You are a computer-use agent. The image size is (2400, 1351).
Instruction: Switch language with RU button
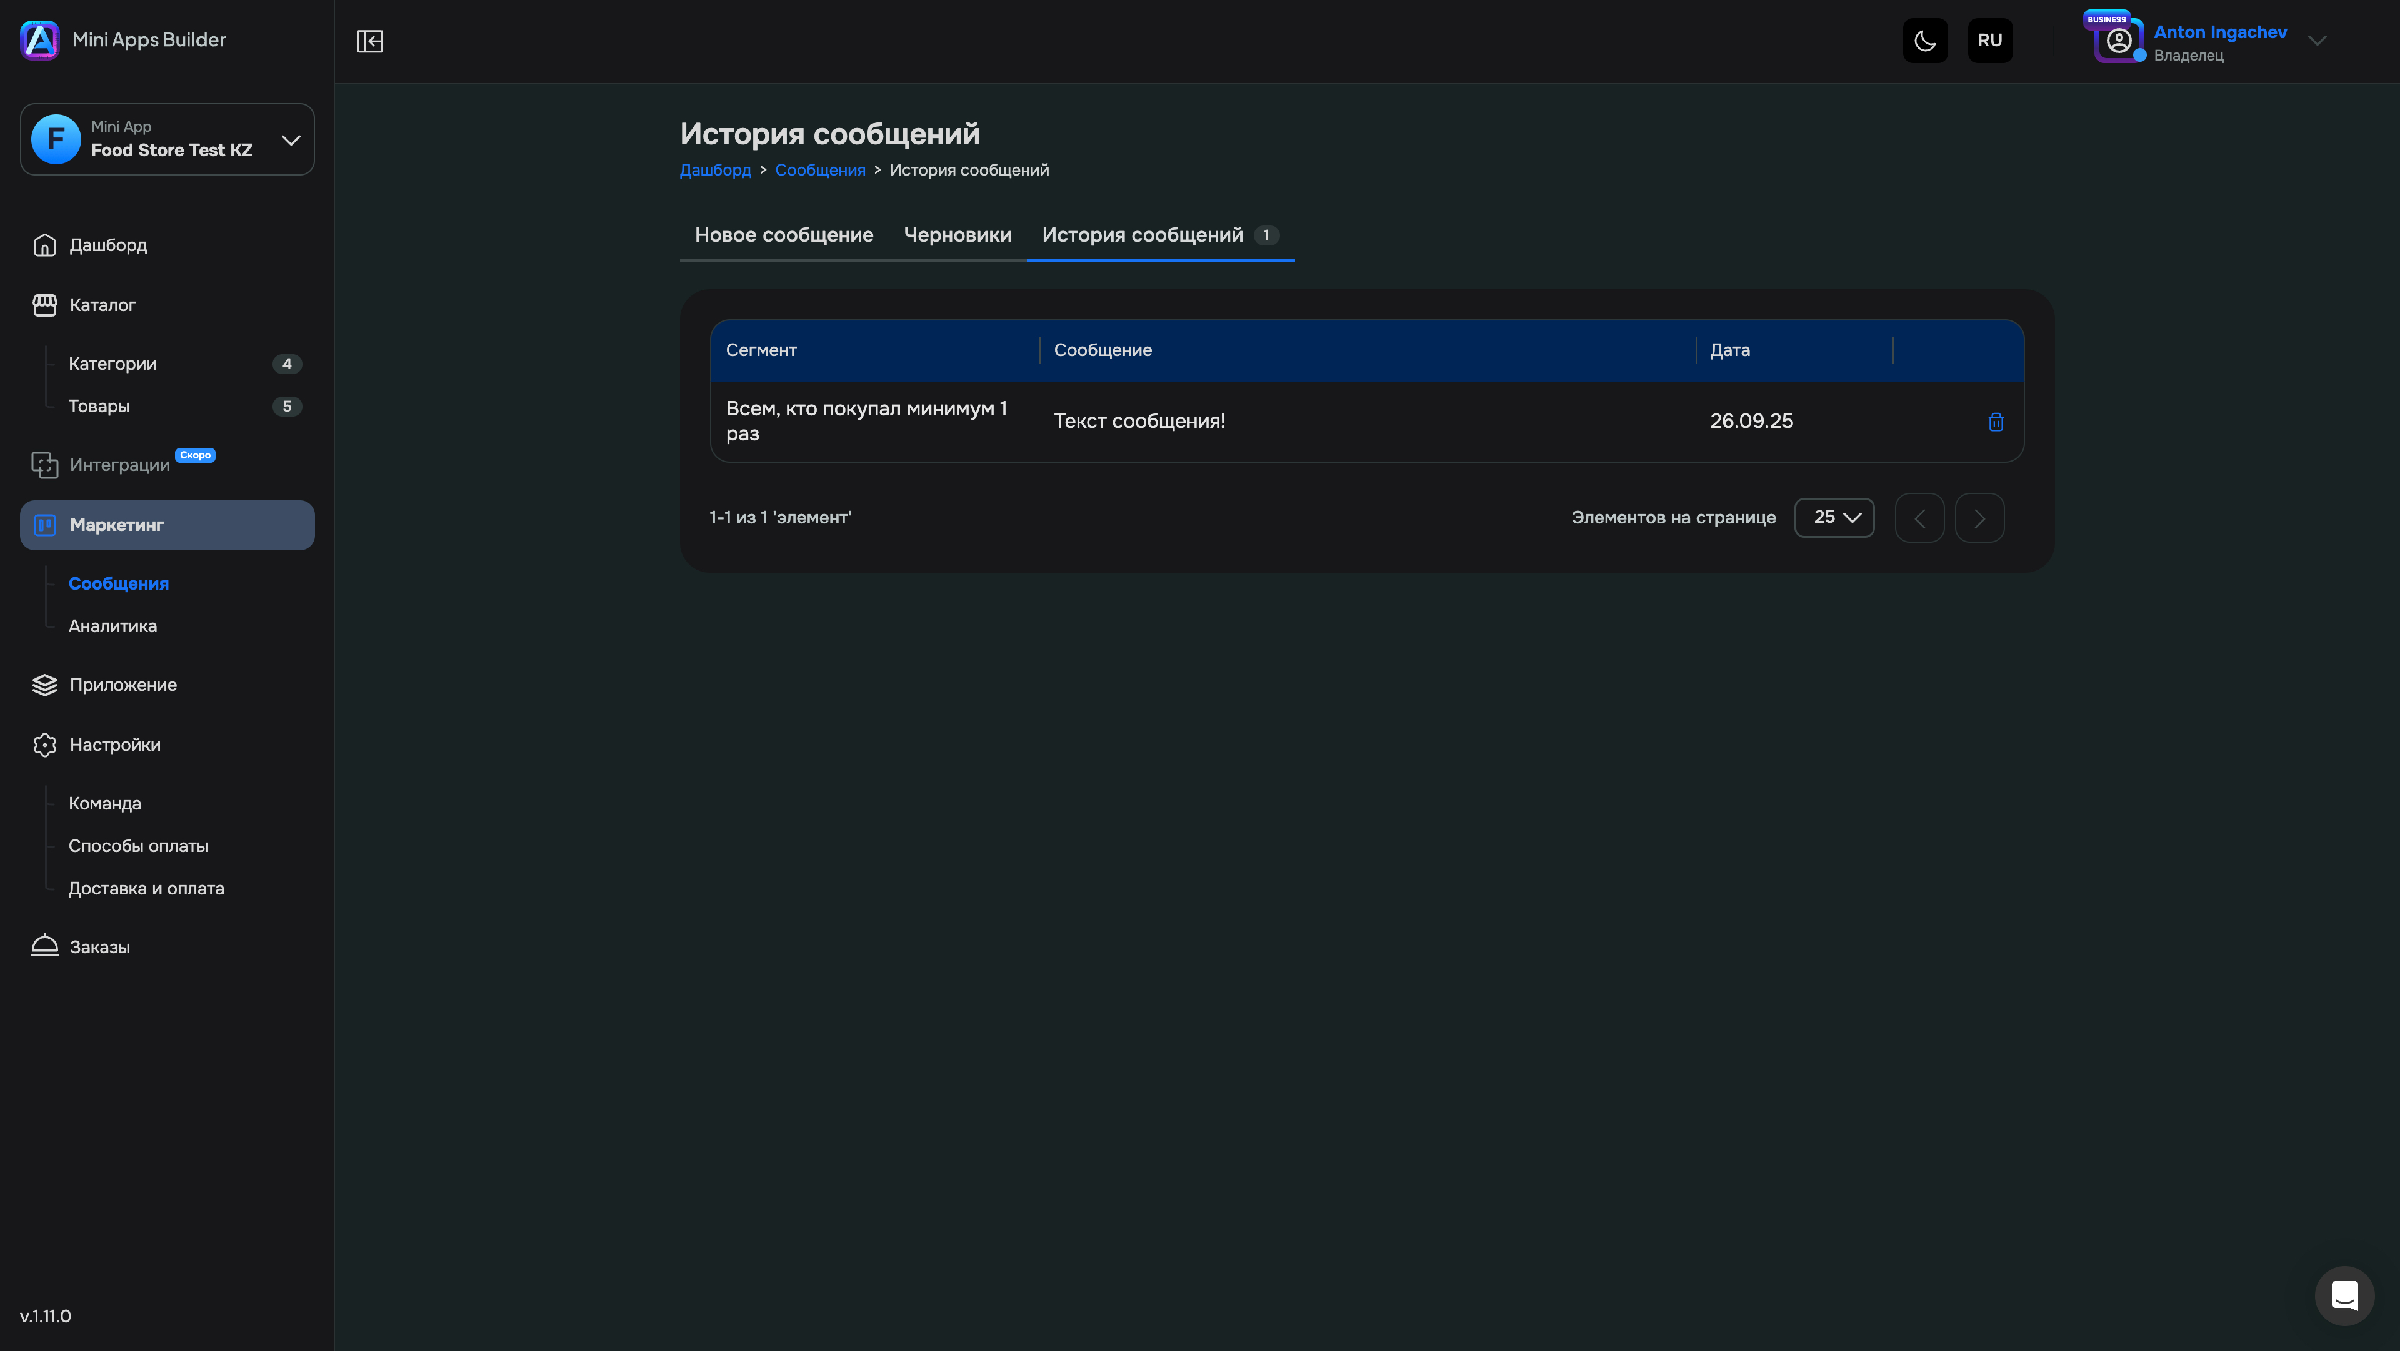coord(1990,41)
